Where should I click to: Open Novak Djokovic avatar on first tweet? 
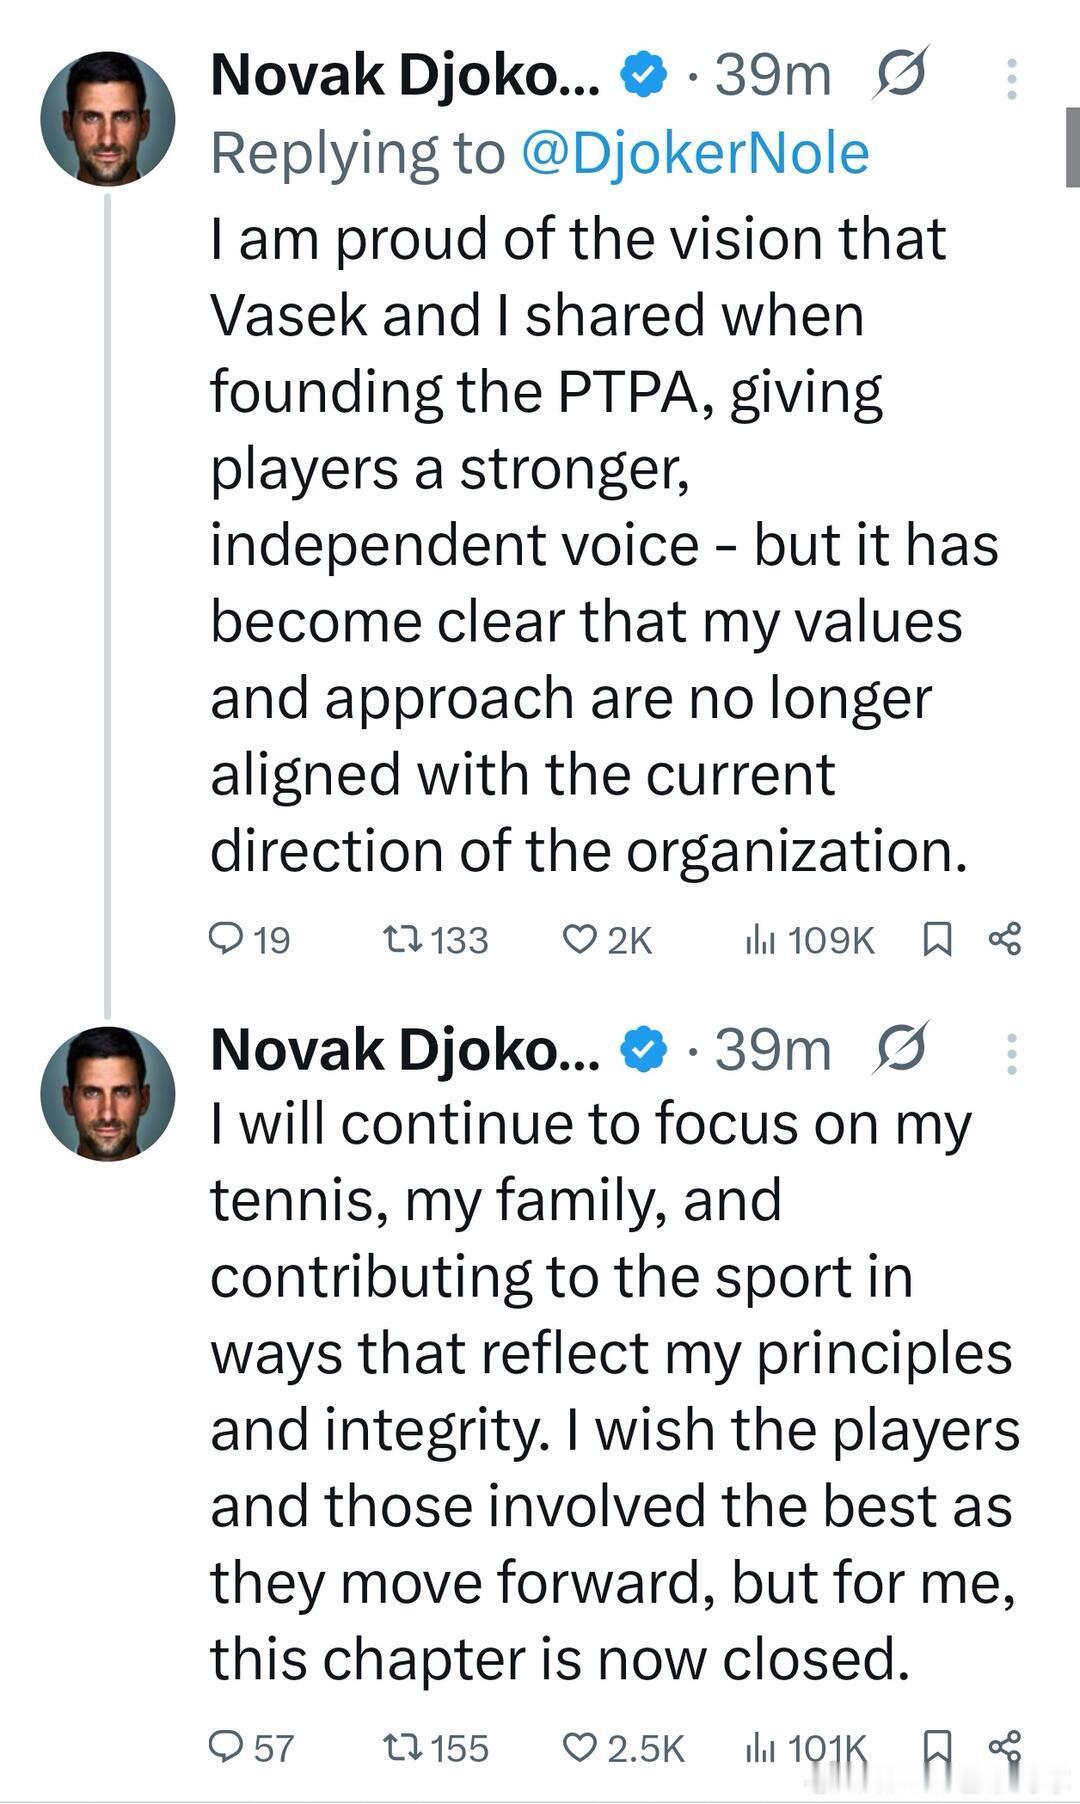(107, 119)
